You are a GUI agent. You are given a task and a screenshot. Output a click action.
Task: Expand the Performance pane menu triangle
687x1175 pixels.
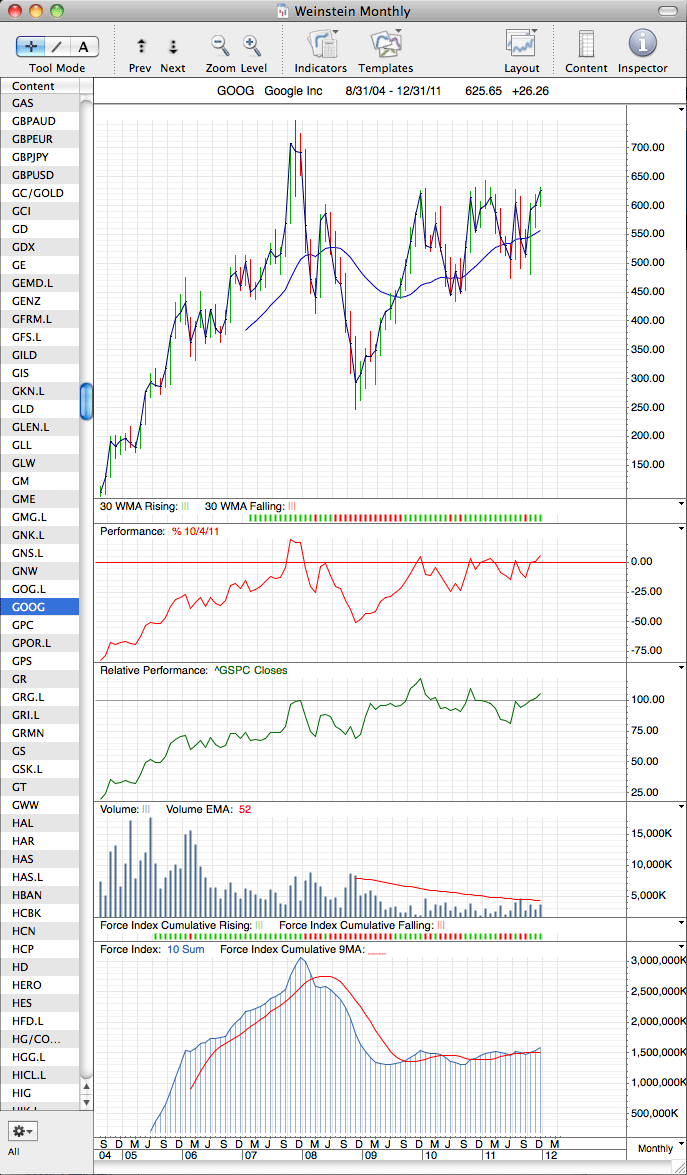pyautogui.click(x=681, y=528)
